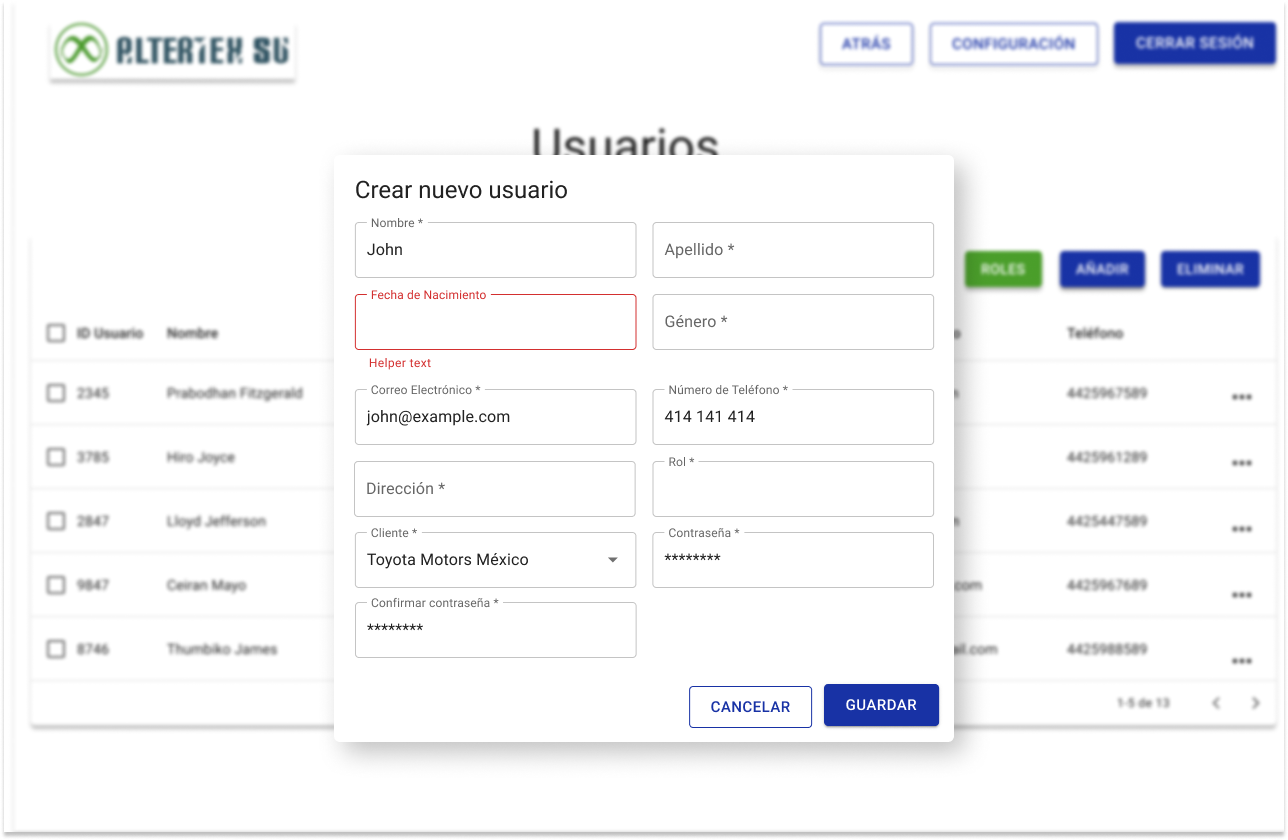Image resolution: width=1288 pixels, height=840 pixels.
Task: Click phone number 4425961289
Action: point(1106,457)
